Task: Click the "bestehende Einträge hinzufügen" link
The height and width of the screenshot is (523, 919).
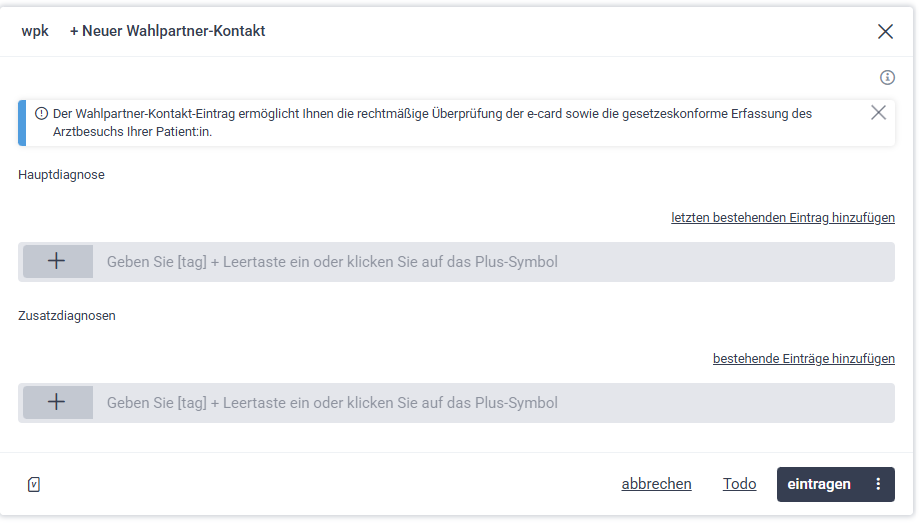Action: pyautogui.click(x=804, y=358)
